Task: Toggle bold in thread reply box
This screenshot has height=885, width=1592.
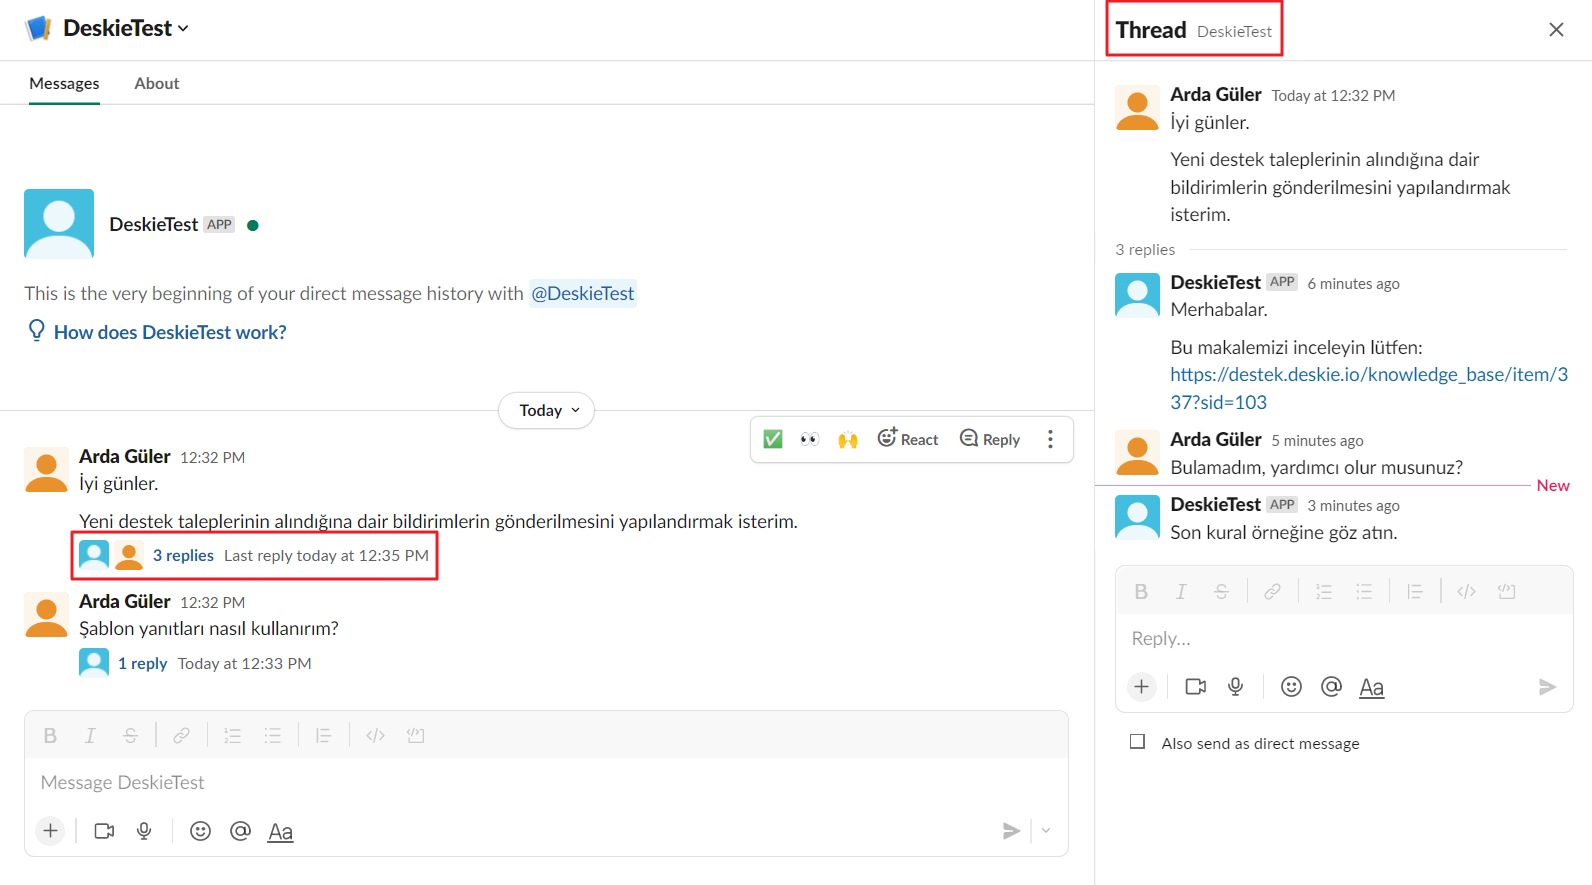Action: [x=1141, y=592]
